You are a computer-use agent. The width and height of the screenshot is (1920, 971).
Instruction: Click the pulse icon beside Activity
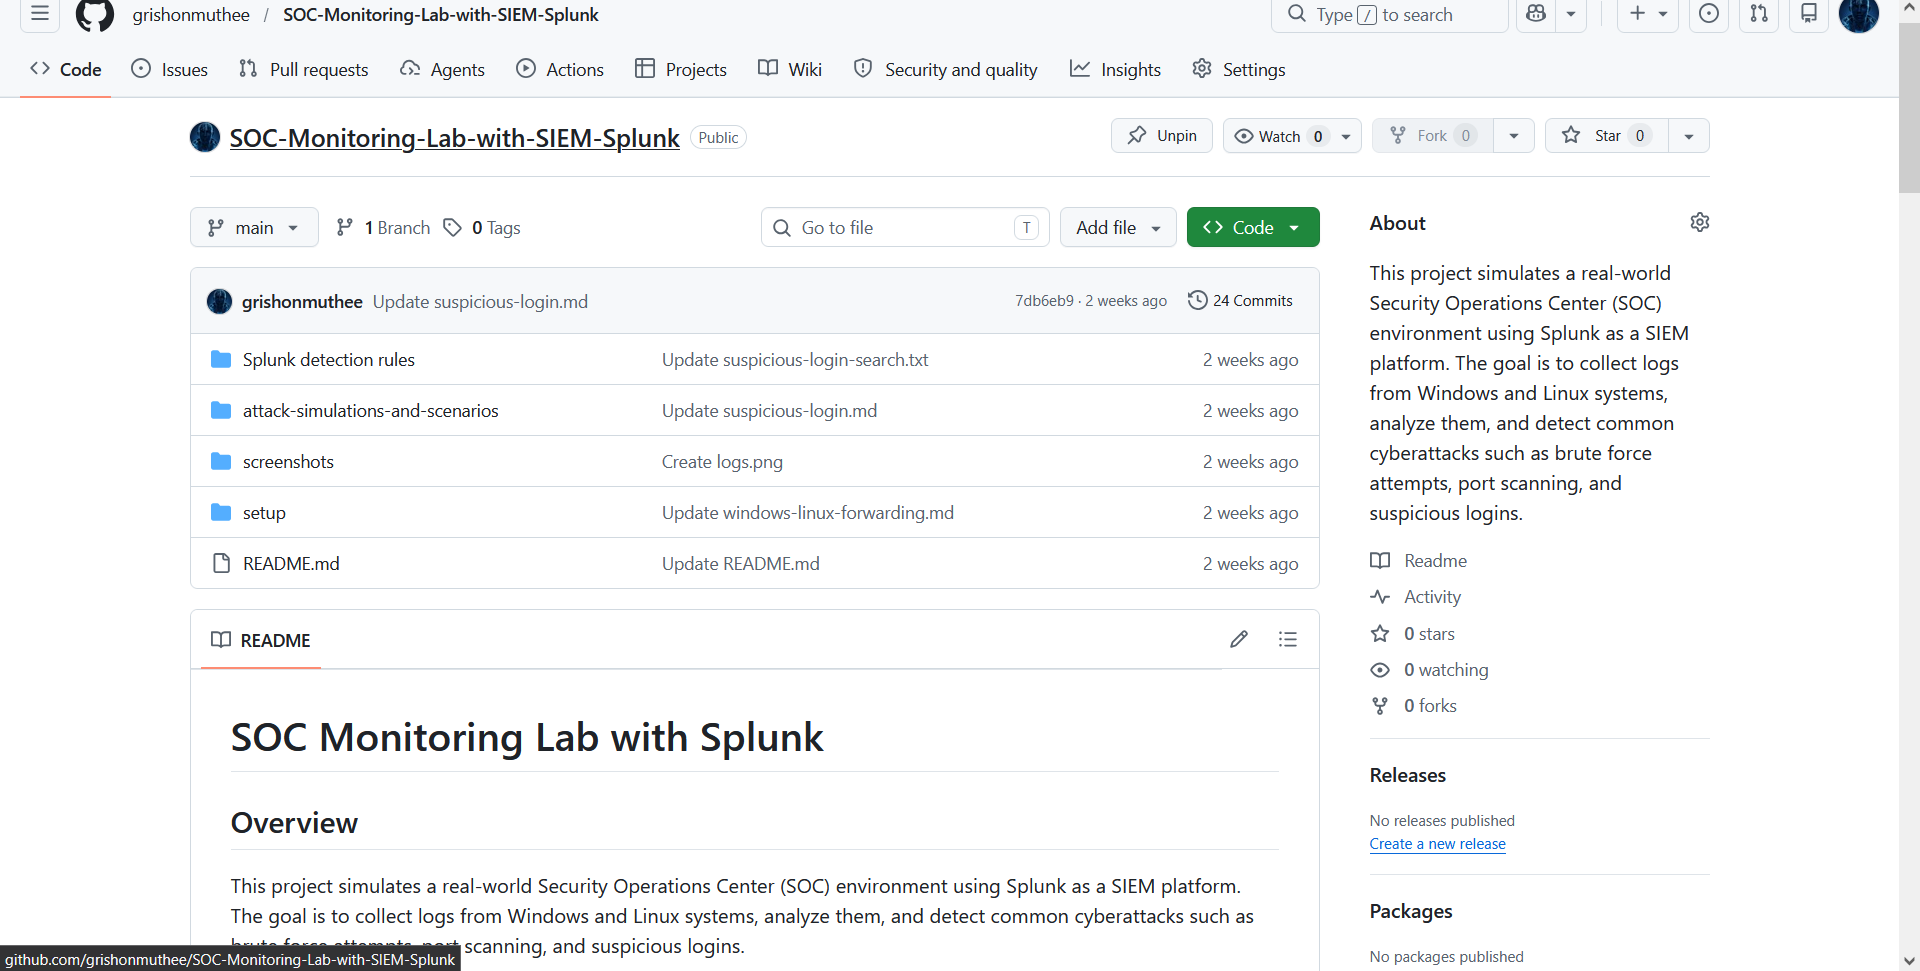click(1380, 597)
